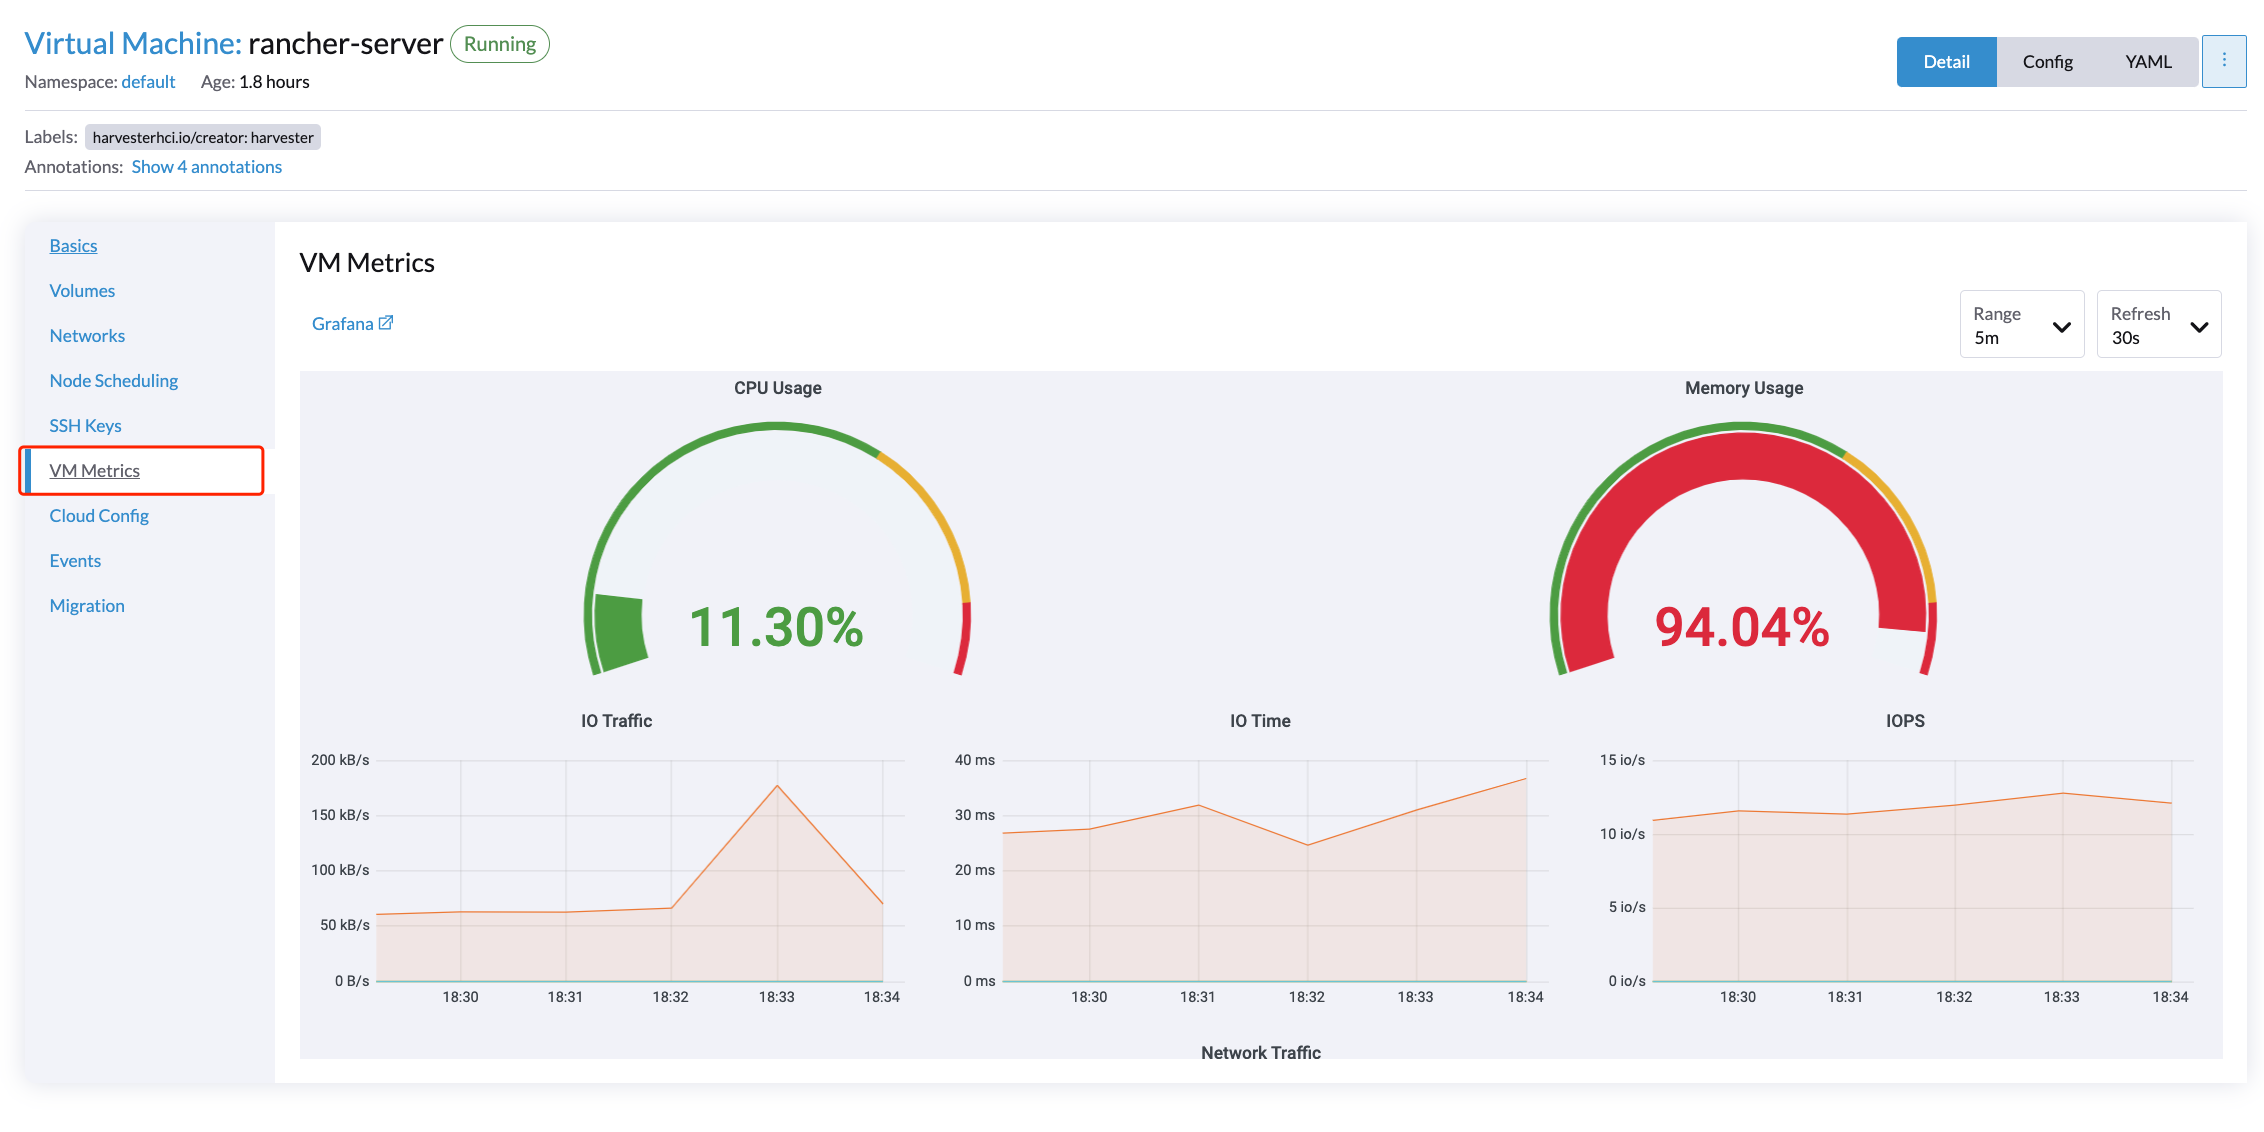Viewport: 2264px width, 1132px height.
Task: Switch to the Config view
Action: [x=2047, y=62]
